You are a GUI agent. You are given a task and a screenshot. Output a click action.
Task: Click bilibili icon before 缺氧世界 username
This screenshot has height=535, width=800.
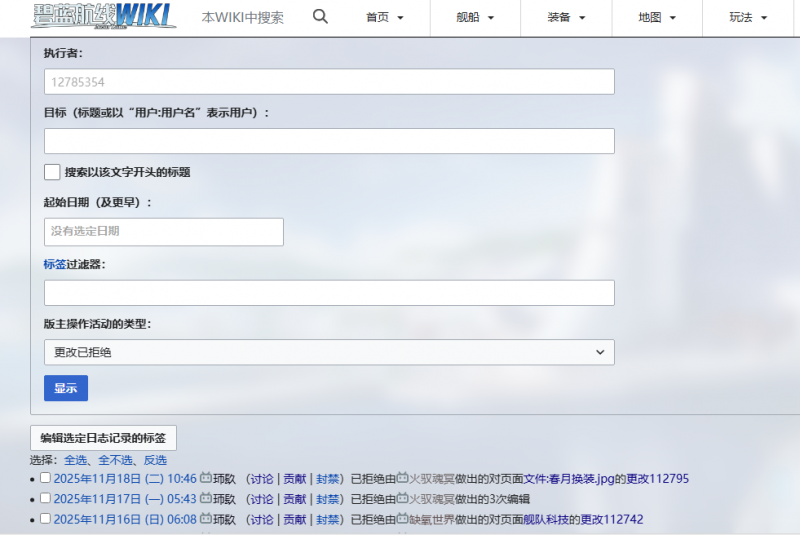coord(403,519)
